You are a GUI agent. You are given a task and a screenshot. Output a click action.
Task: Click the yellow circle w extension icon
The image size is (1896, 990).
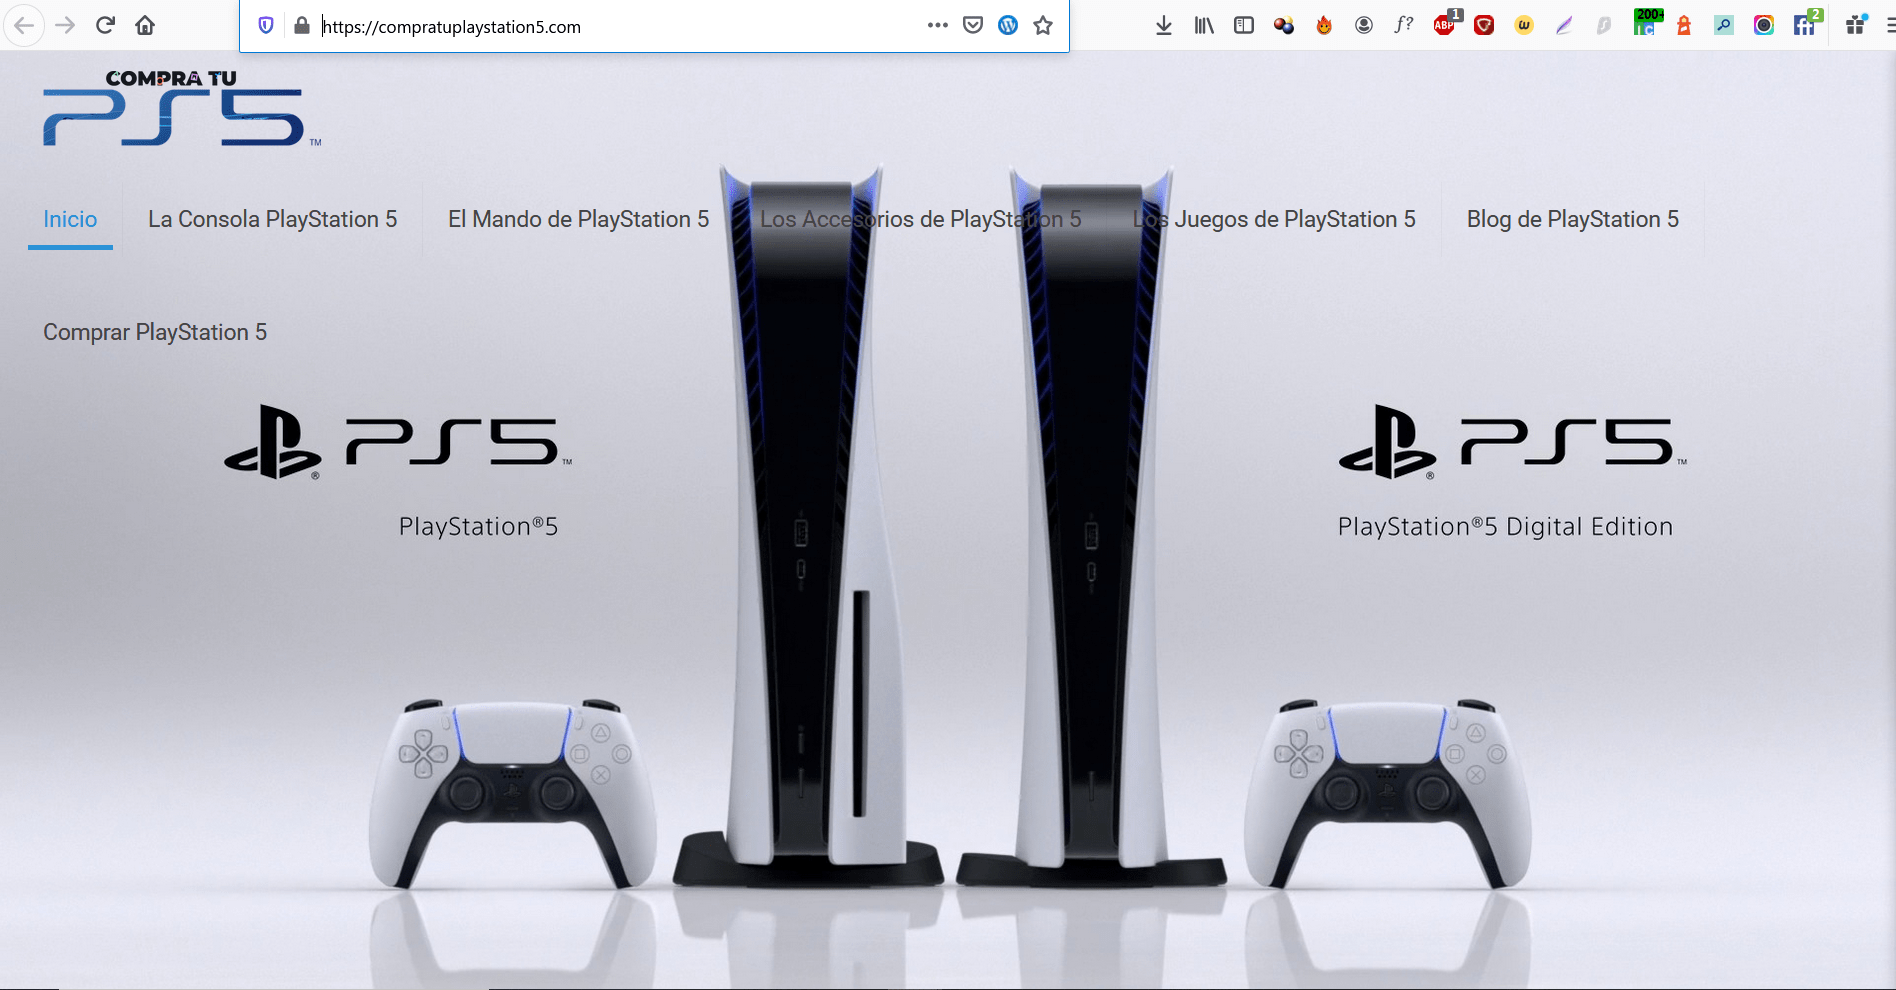click(1524, 25)
